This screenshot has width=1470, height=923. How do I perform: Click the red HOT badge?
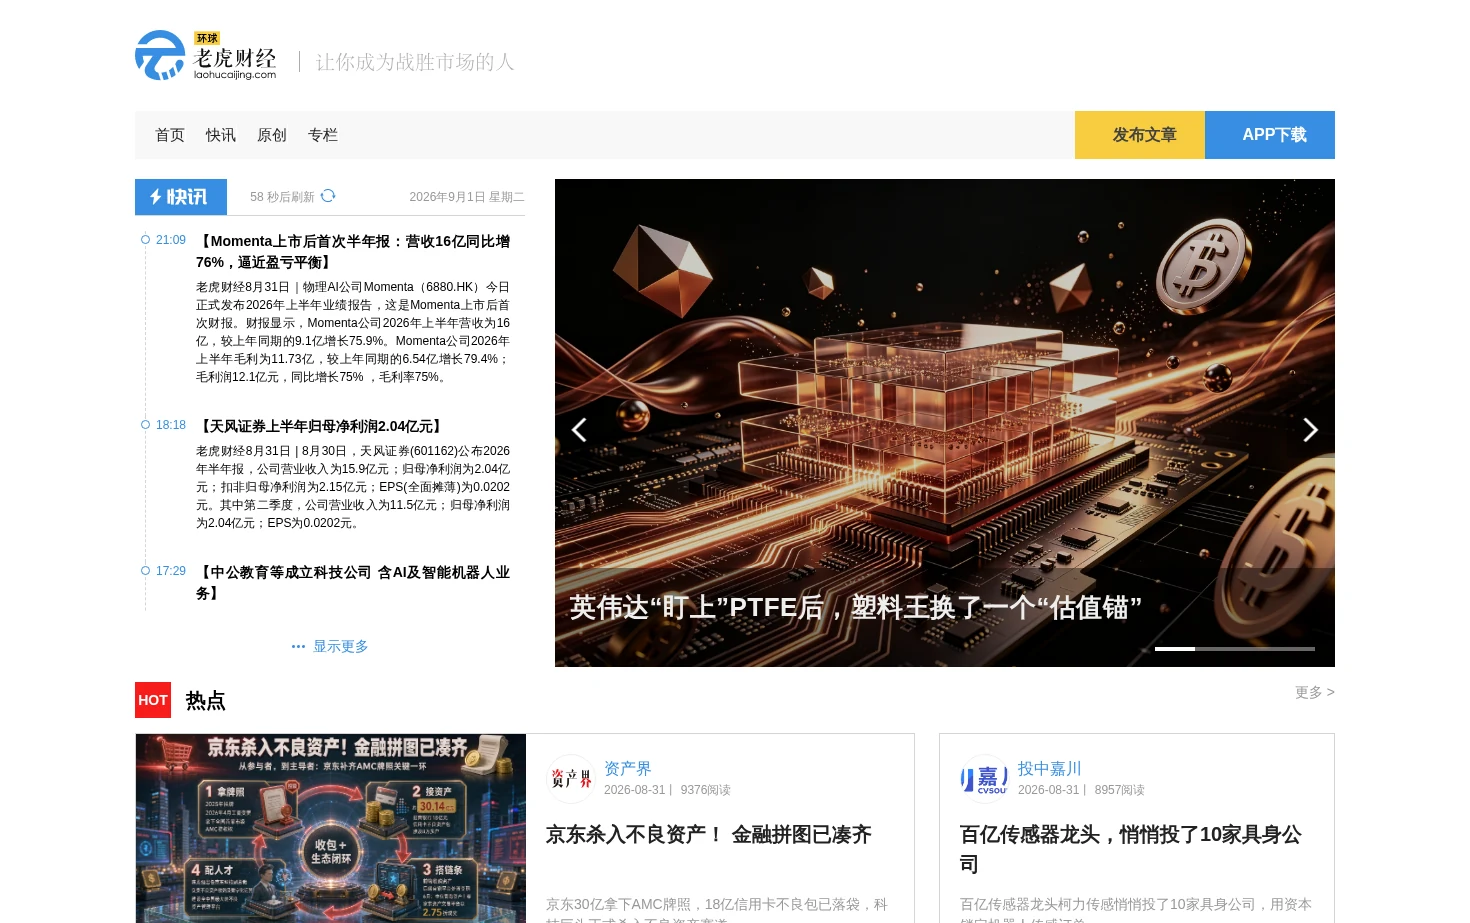pos(153,700)
